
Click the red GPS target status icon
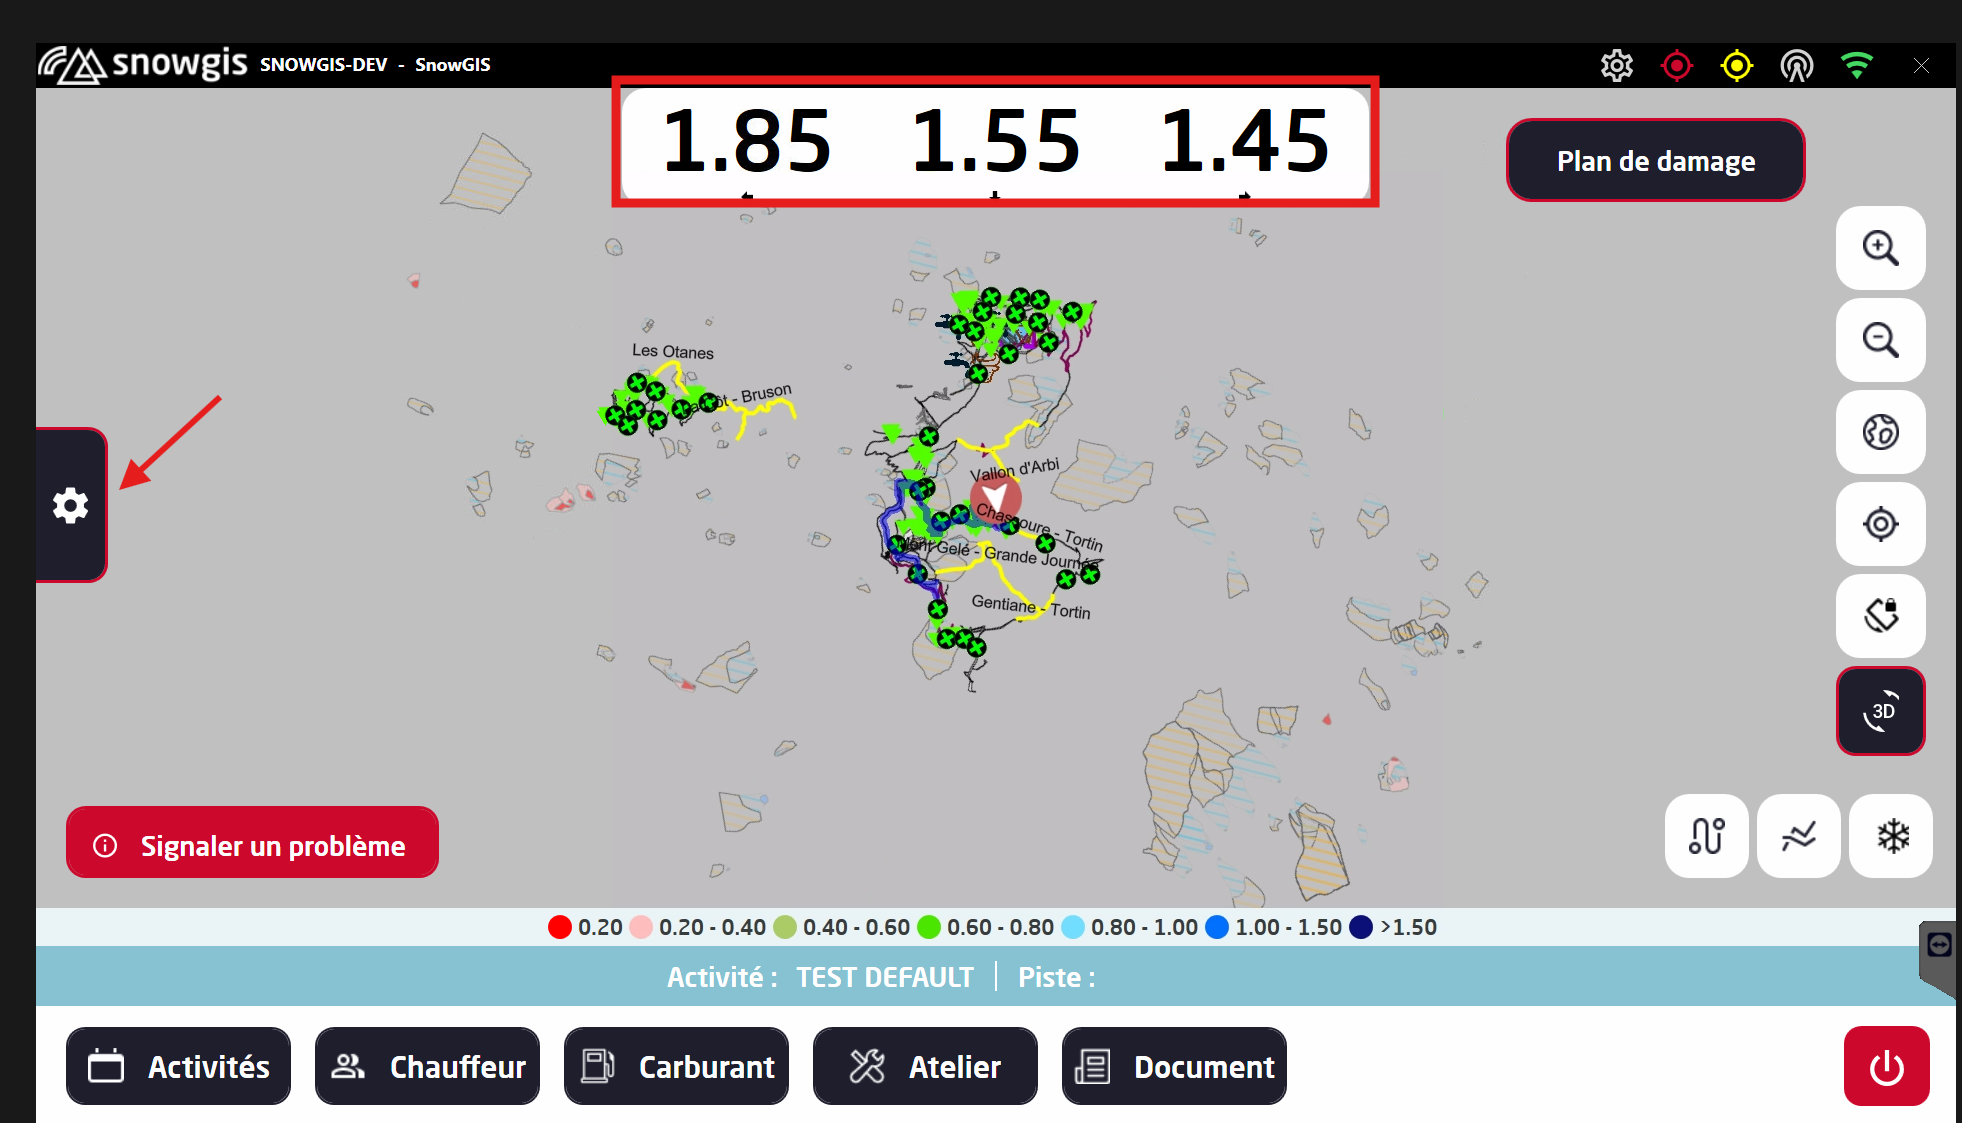click(1676, 66)
